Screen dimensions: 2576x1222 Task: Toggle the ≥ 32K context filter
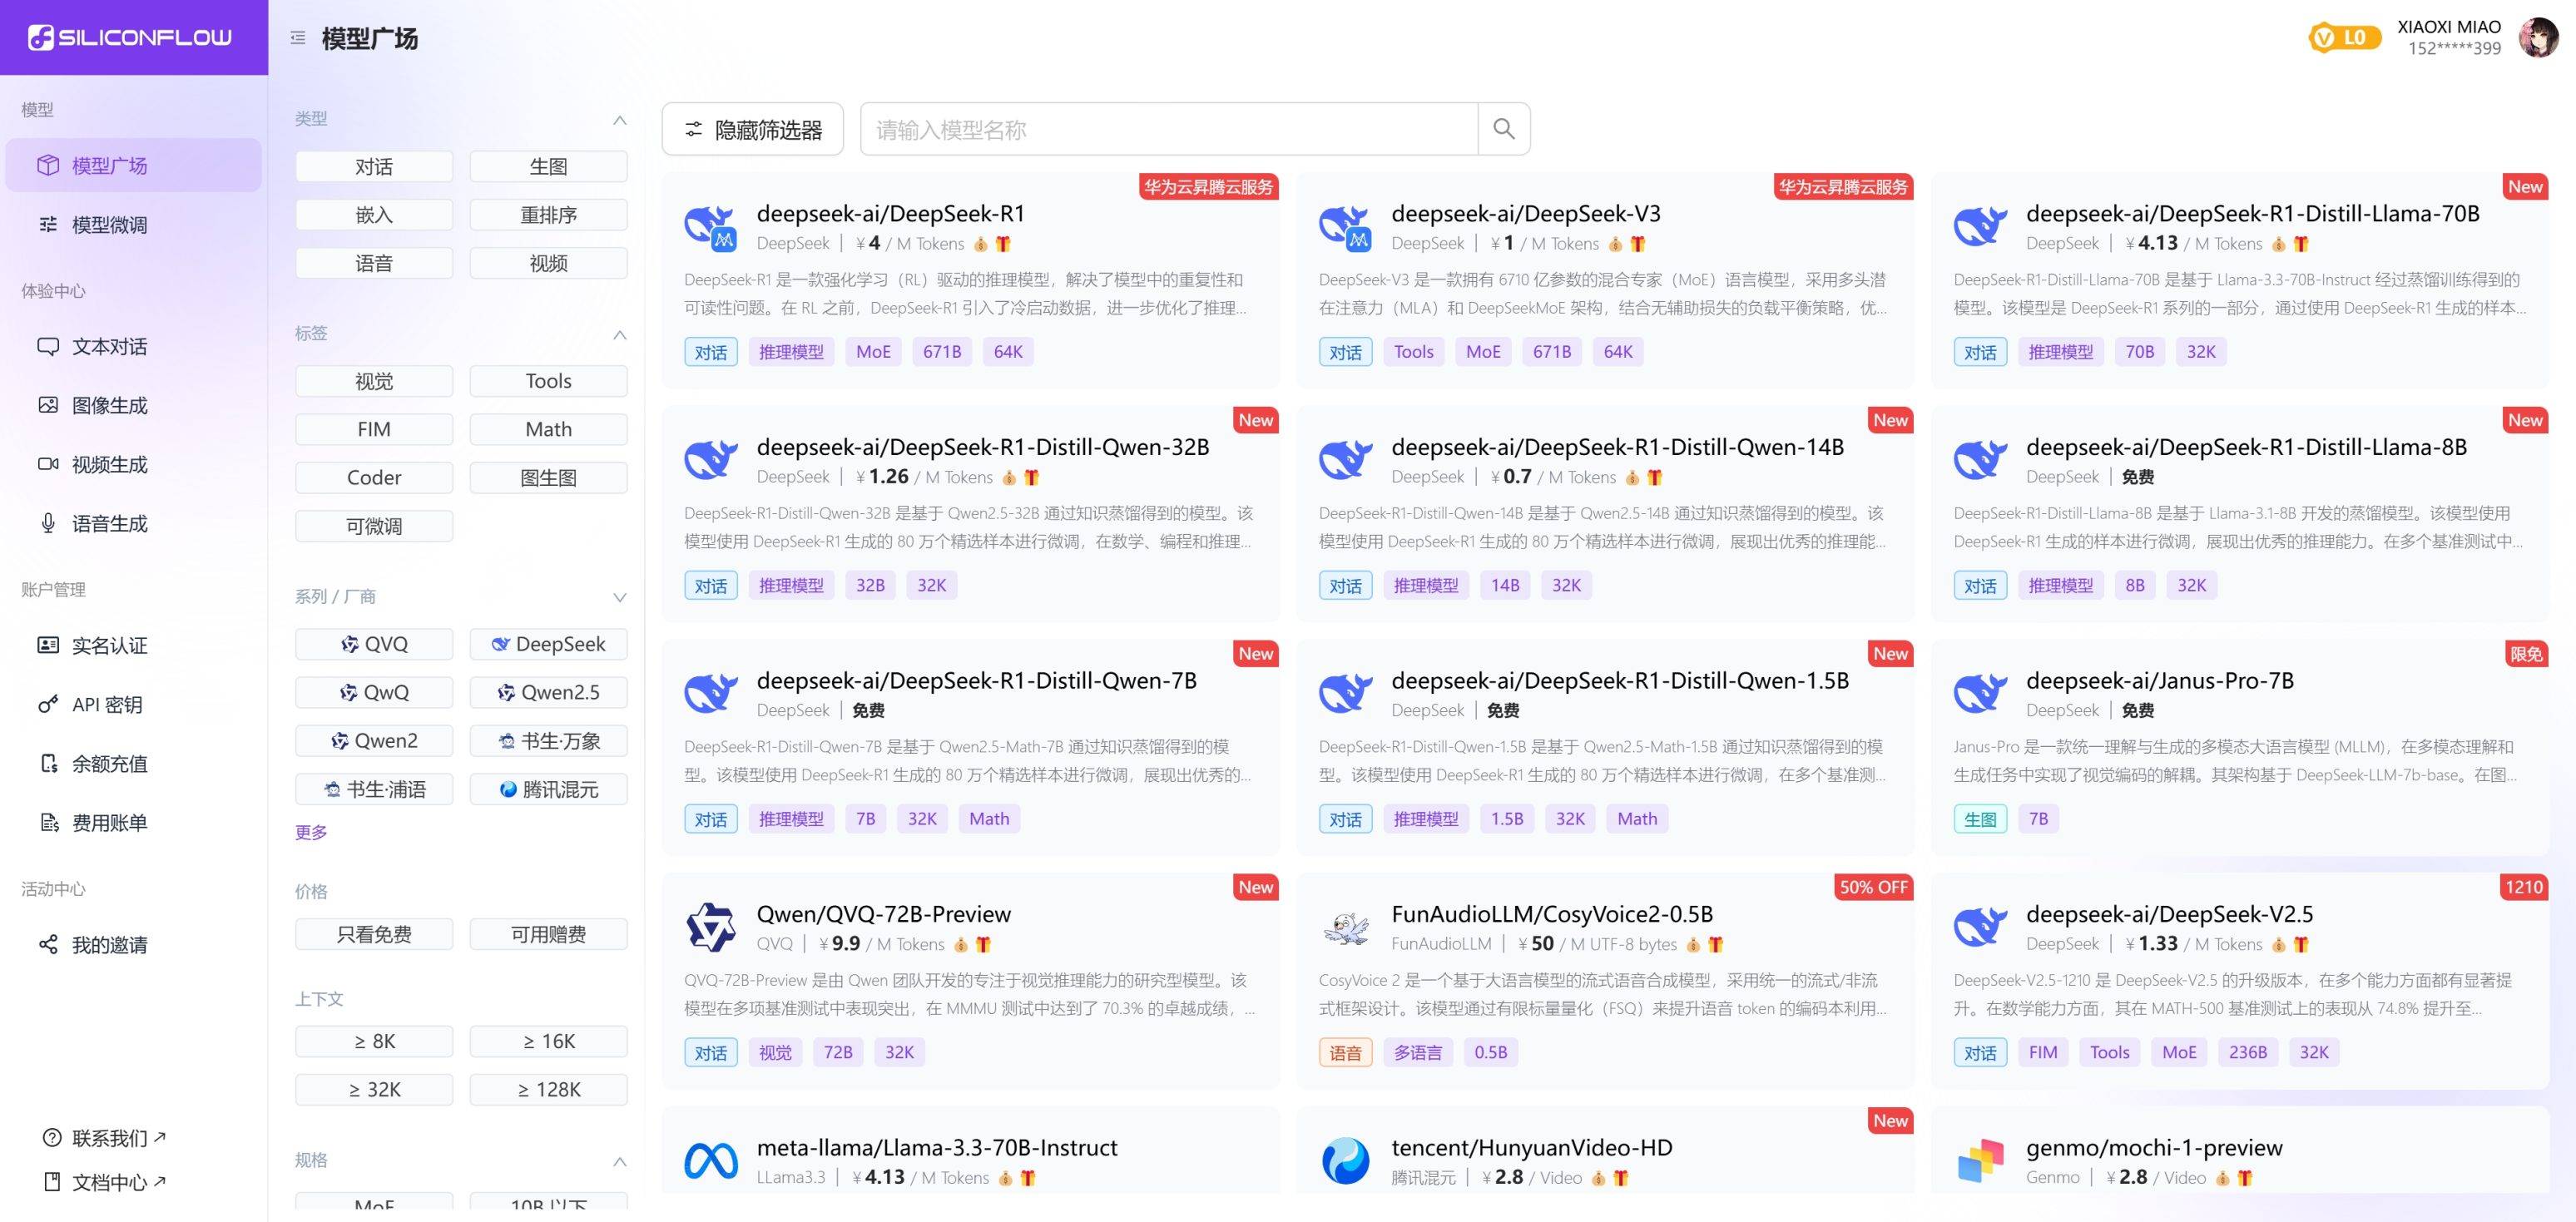tap(374, 1089)
